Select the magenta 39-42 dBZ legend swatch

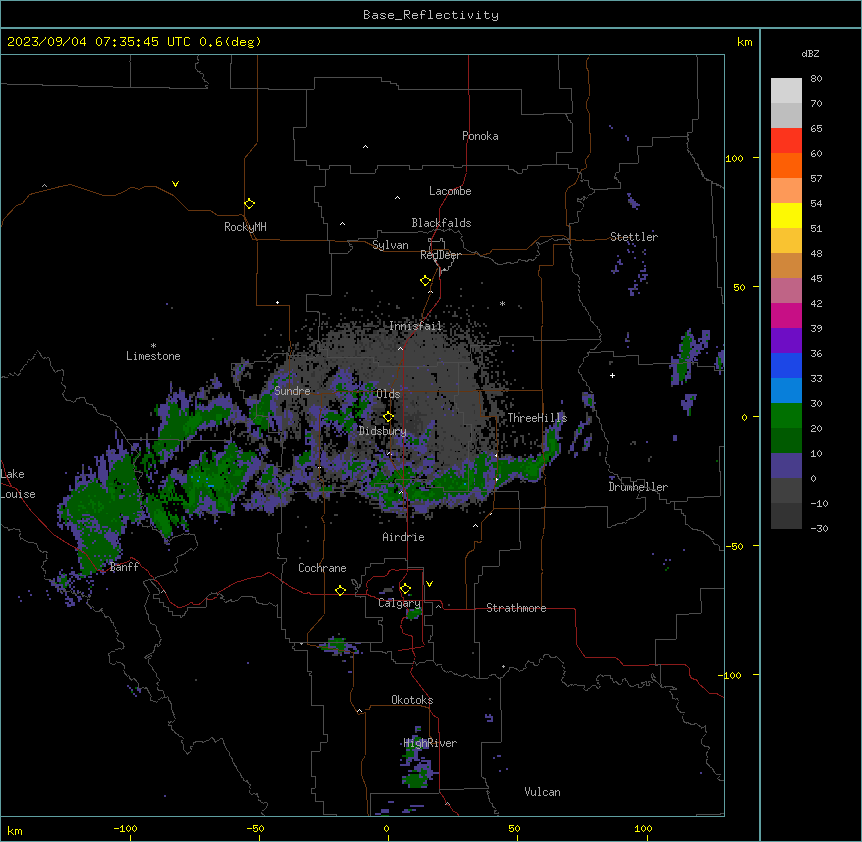coord(786,315)
